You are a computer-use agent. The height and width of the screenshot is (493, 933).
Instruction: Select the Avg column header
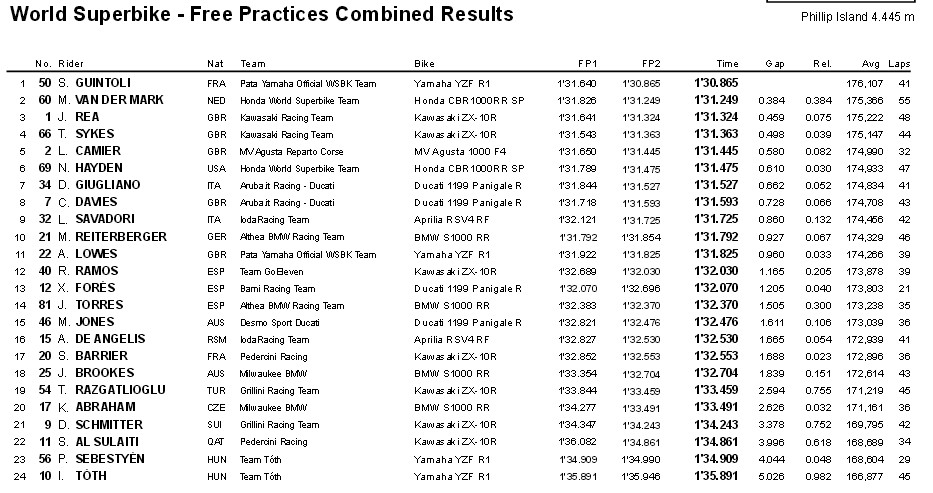click(x=871, y=64)
